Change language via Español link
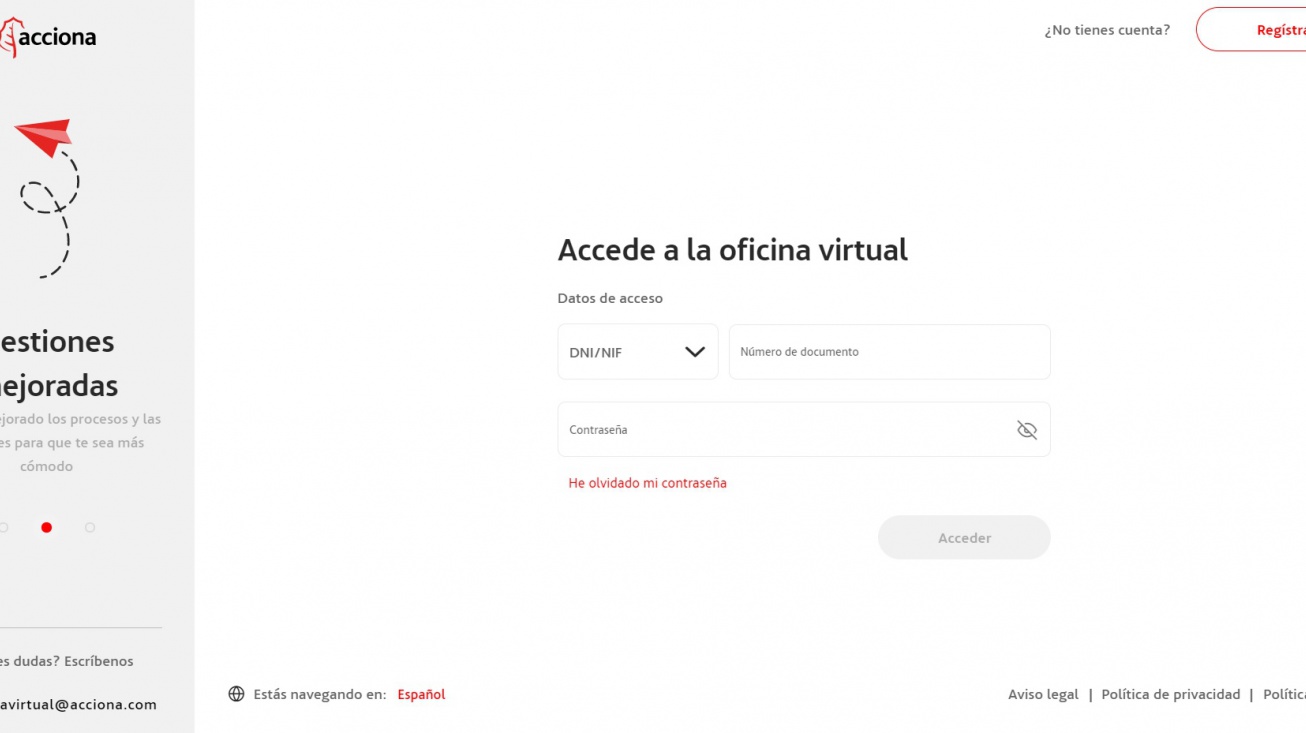1306x733 pixels. click(x=421, y=694)
